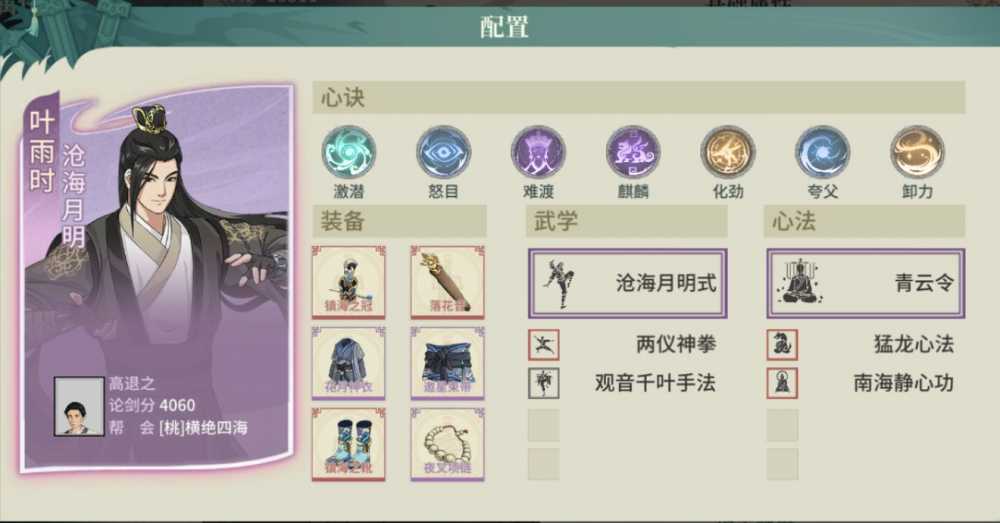Click player avatar of 高退之

[79, 406]
